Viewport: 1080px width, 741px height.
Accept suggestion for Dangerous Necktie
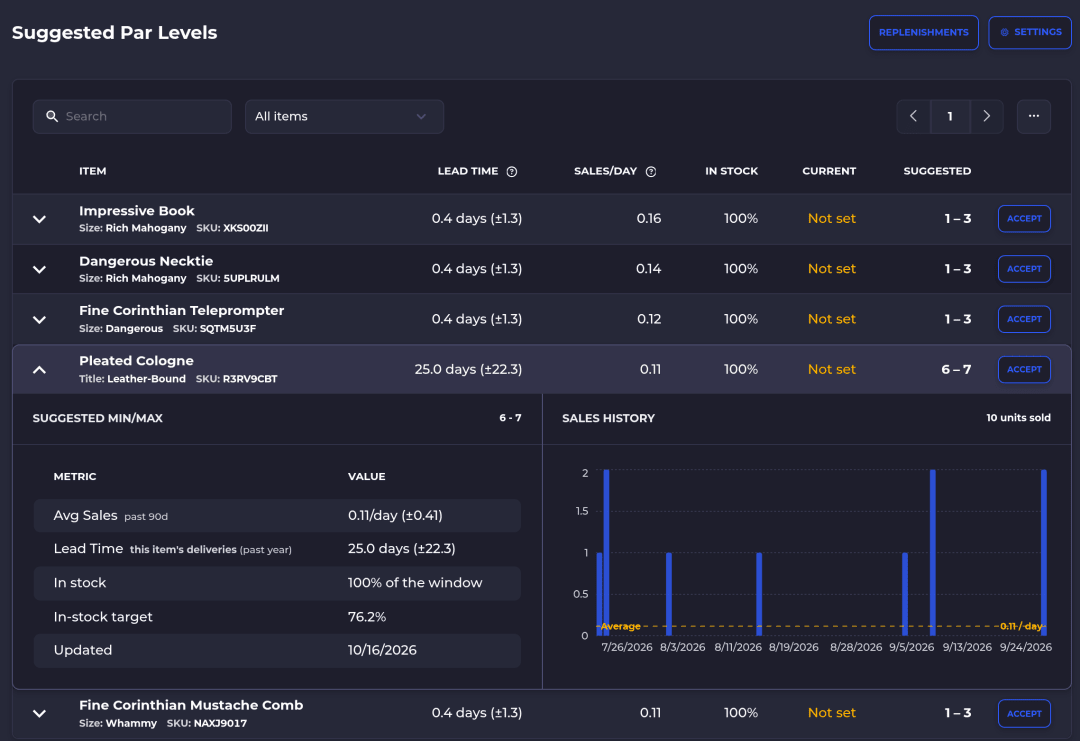1024,269
